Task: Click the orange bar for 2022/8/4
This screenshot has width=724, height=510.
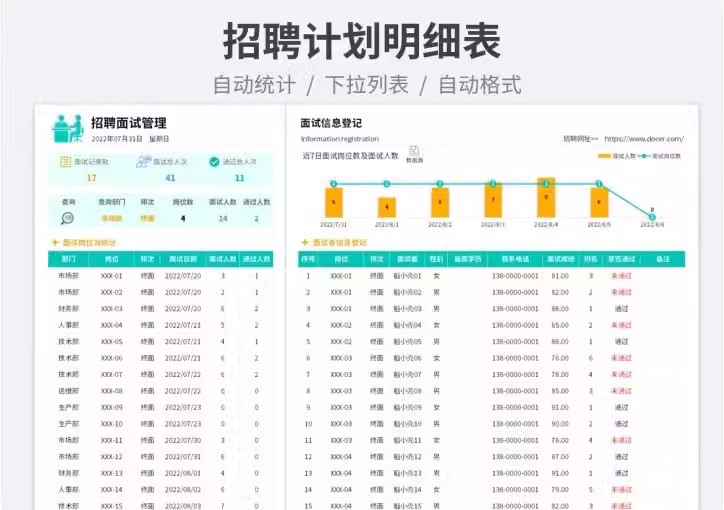Action: pos(546,198)
